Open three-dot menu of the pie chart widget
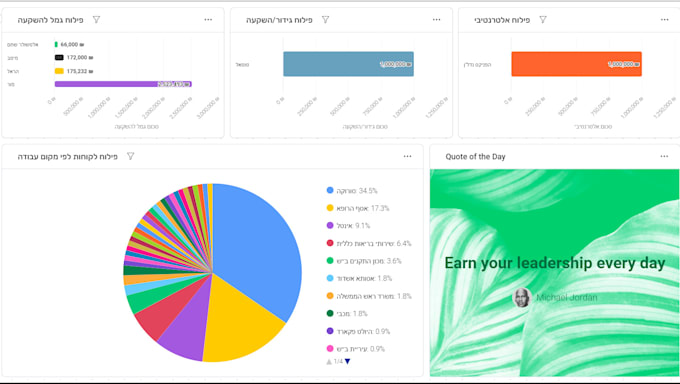The height and width of the screenshot is (384, 680). coord(407,156)
